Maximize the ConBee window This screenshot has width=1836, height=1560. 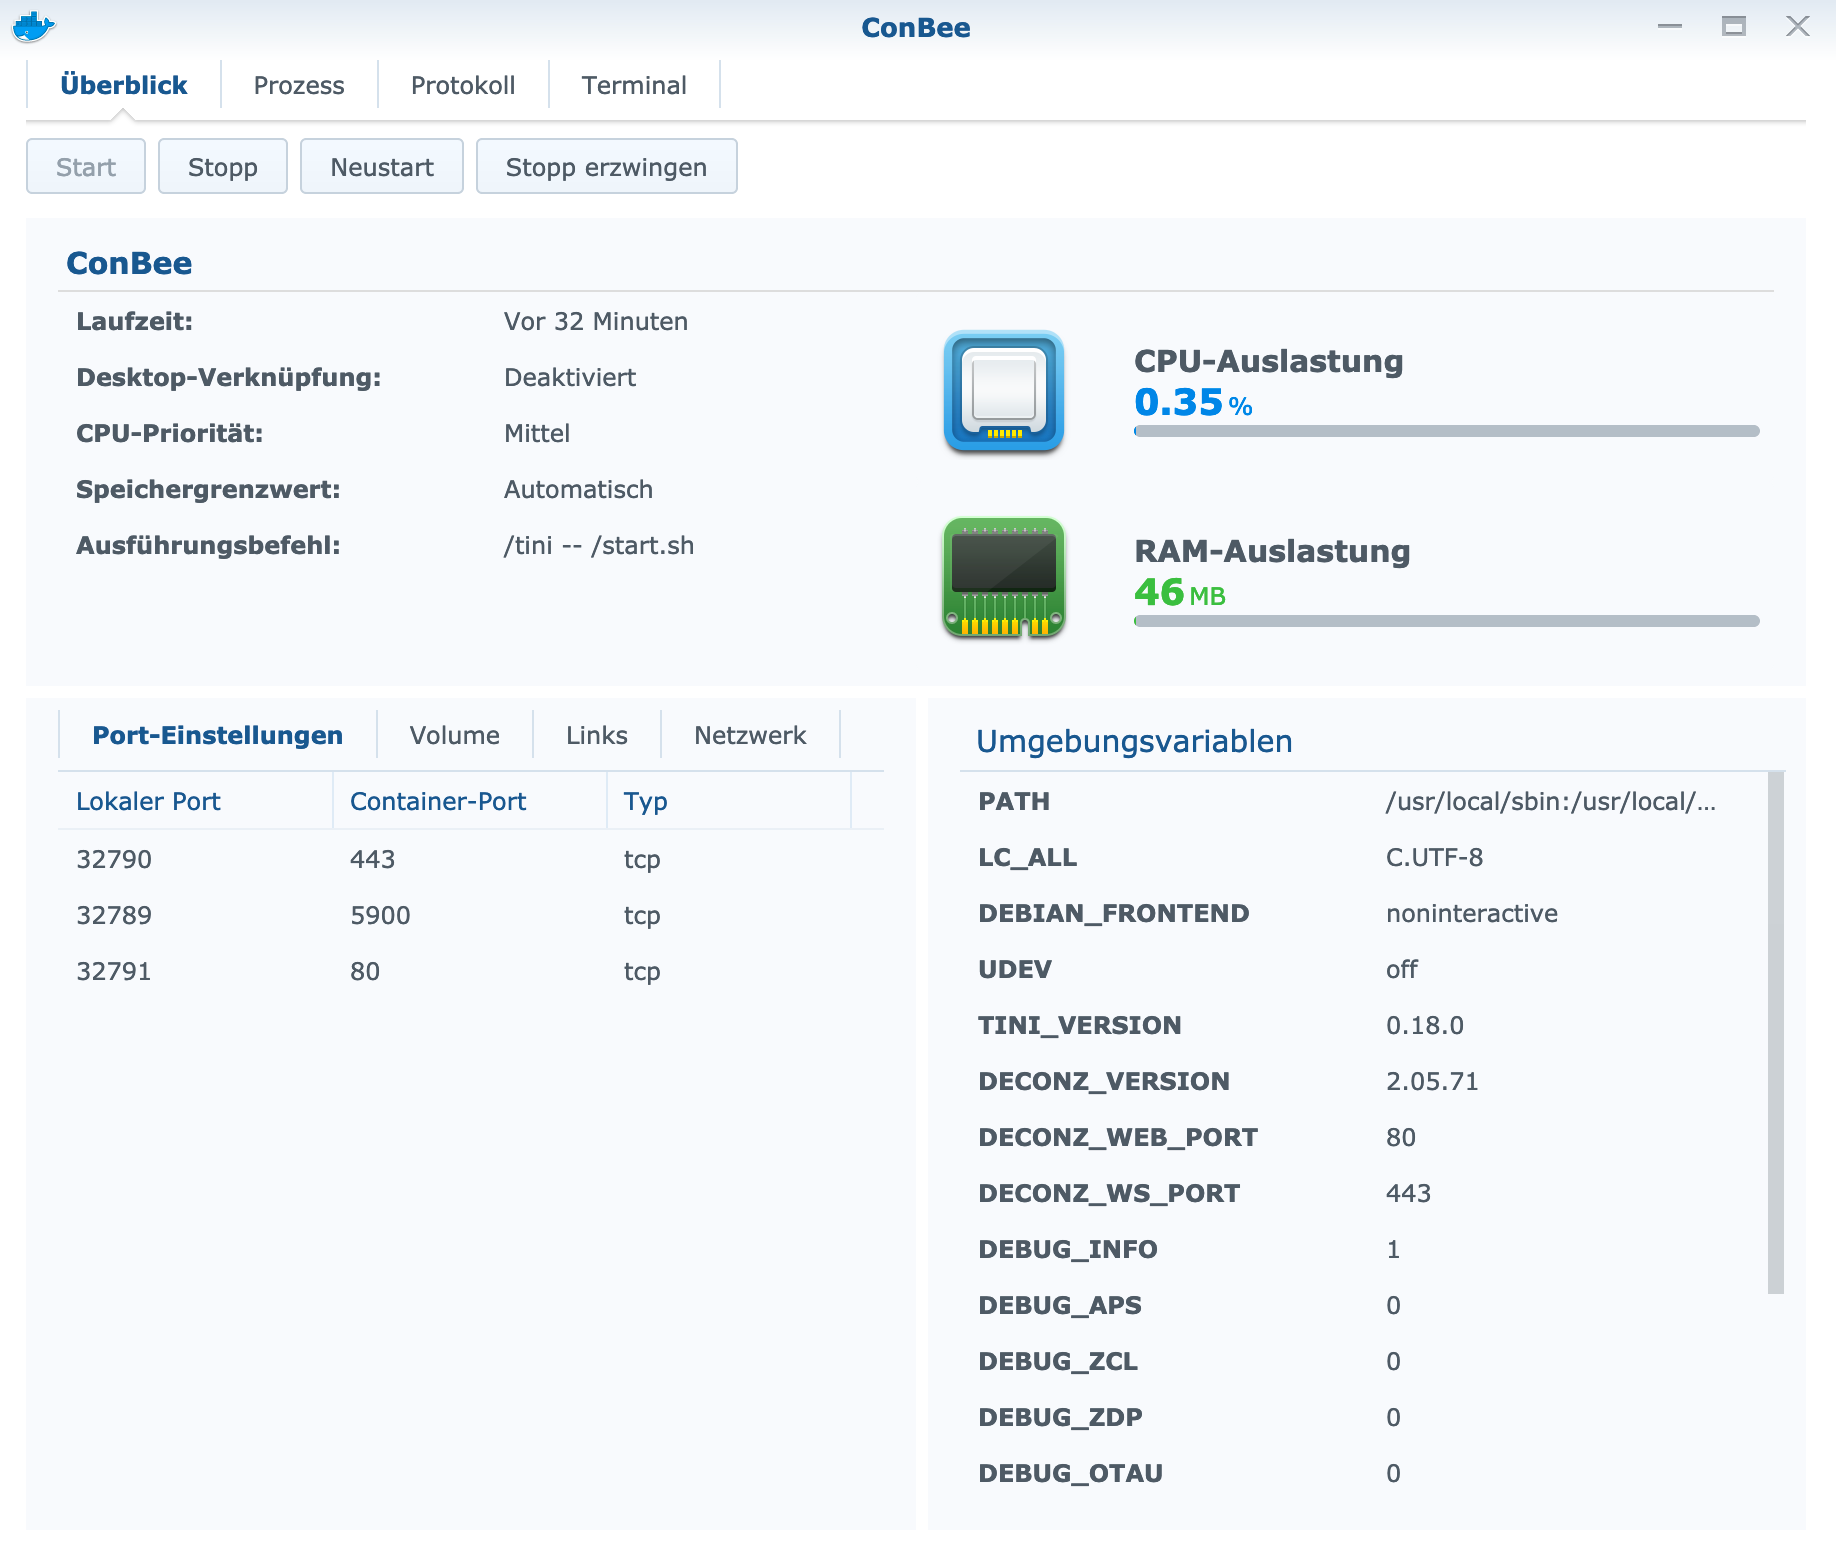pos(1734,27)
